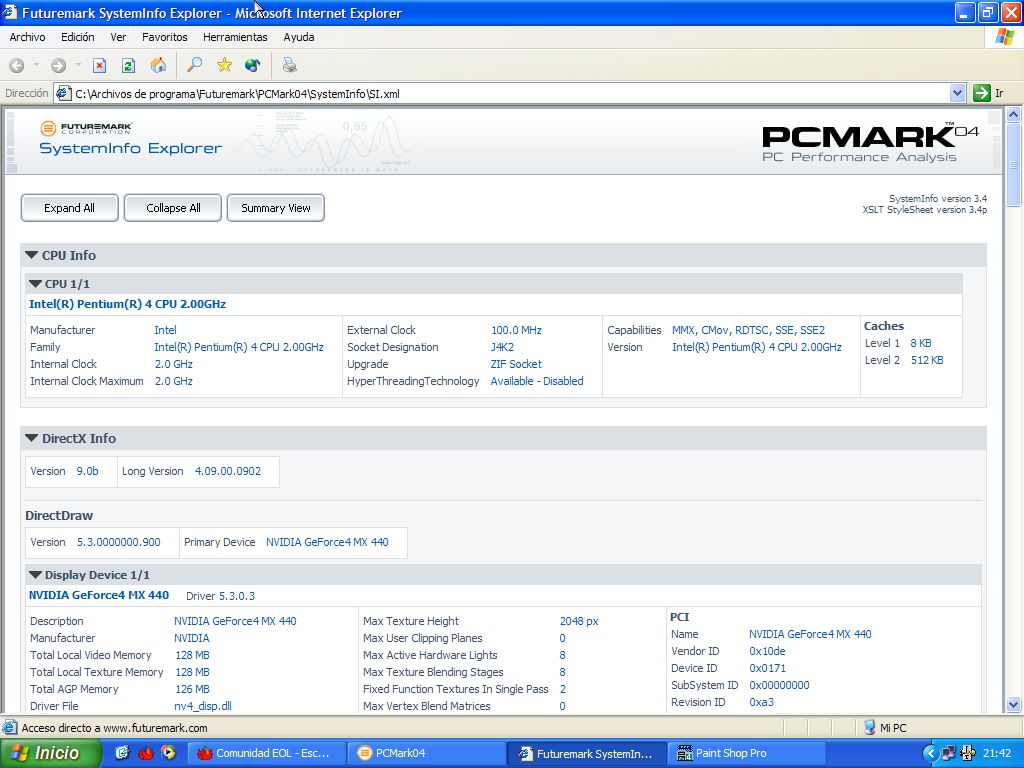Launch Internet Explorer from quick launch
1024x768 pixels.
coord(122,753)
